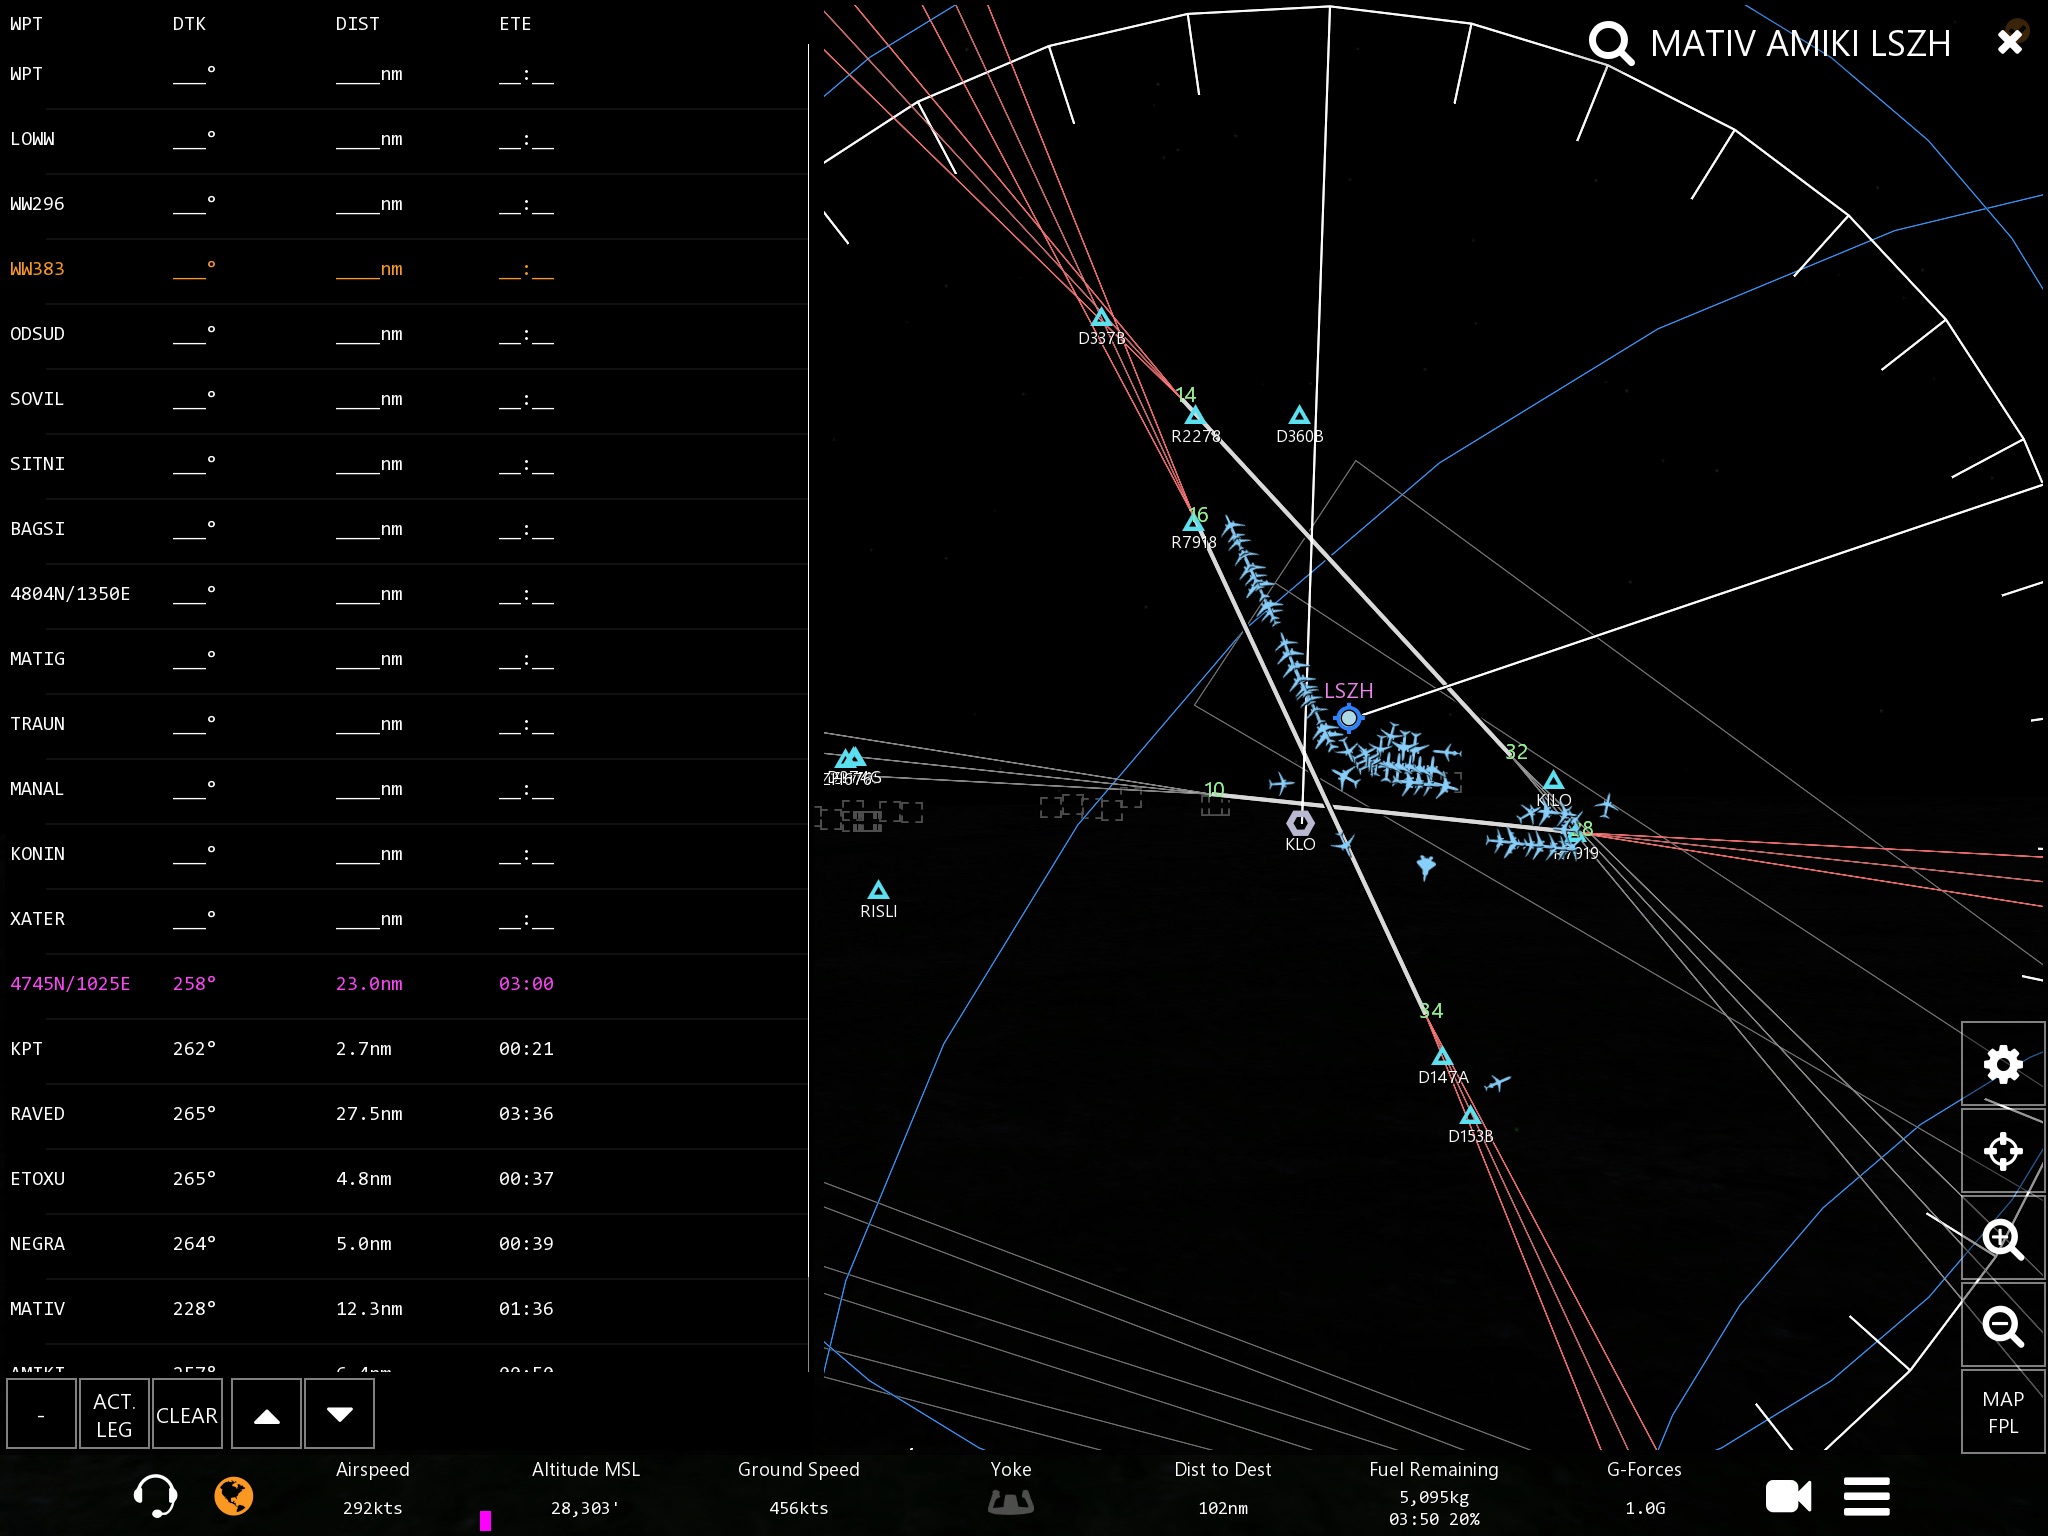The image size is (2048, 1536).
Task: Click the minus remove waypoint button
Action: tap(41, 1414)
